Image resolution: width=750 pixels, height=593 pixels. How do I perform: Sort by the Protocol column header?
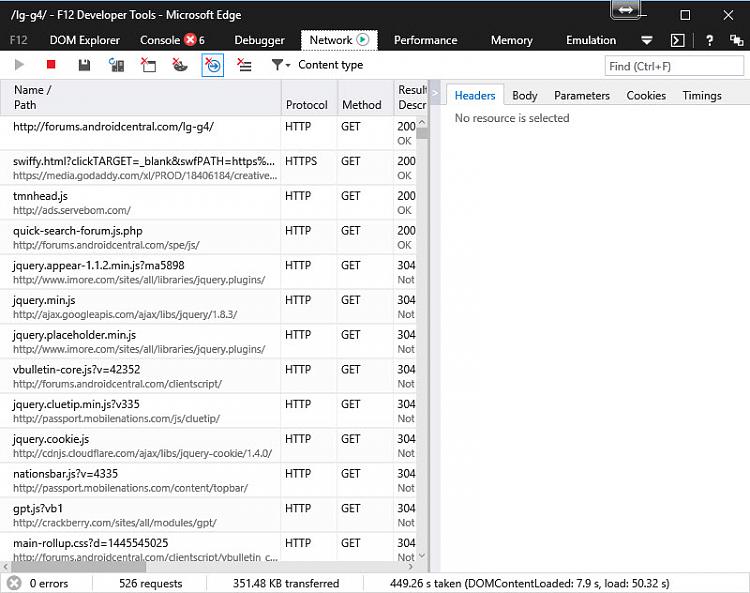[x=309, y=98]
